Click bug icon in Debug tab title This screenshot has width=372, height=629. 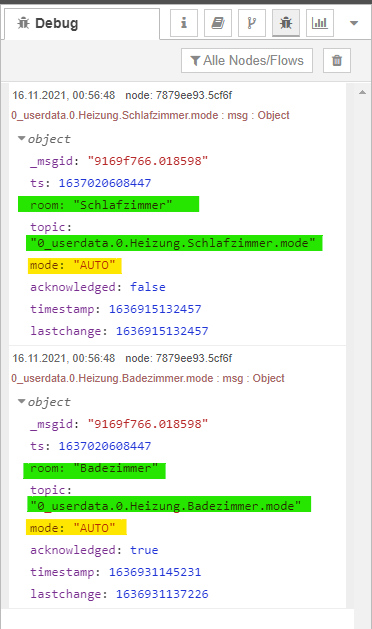(23, 23)
